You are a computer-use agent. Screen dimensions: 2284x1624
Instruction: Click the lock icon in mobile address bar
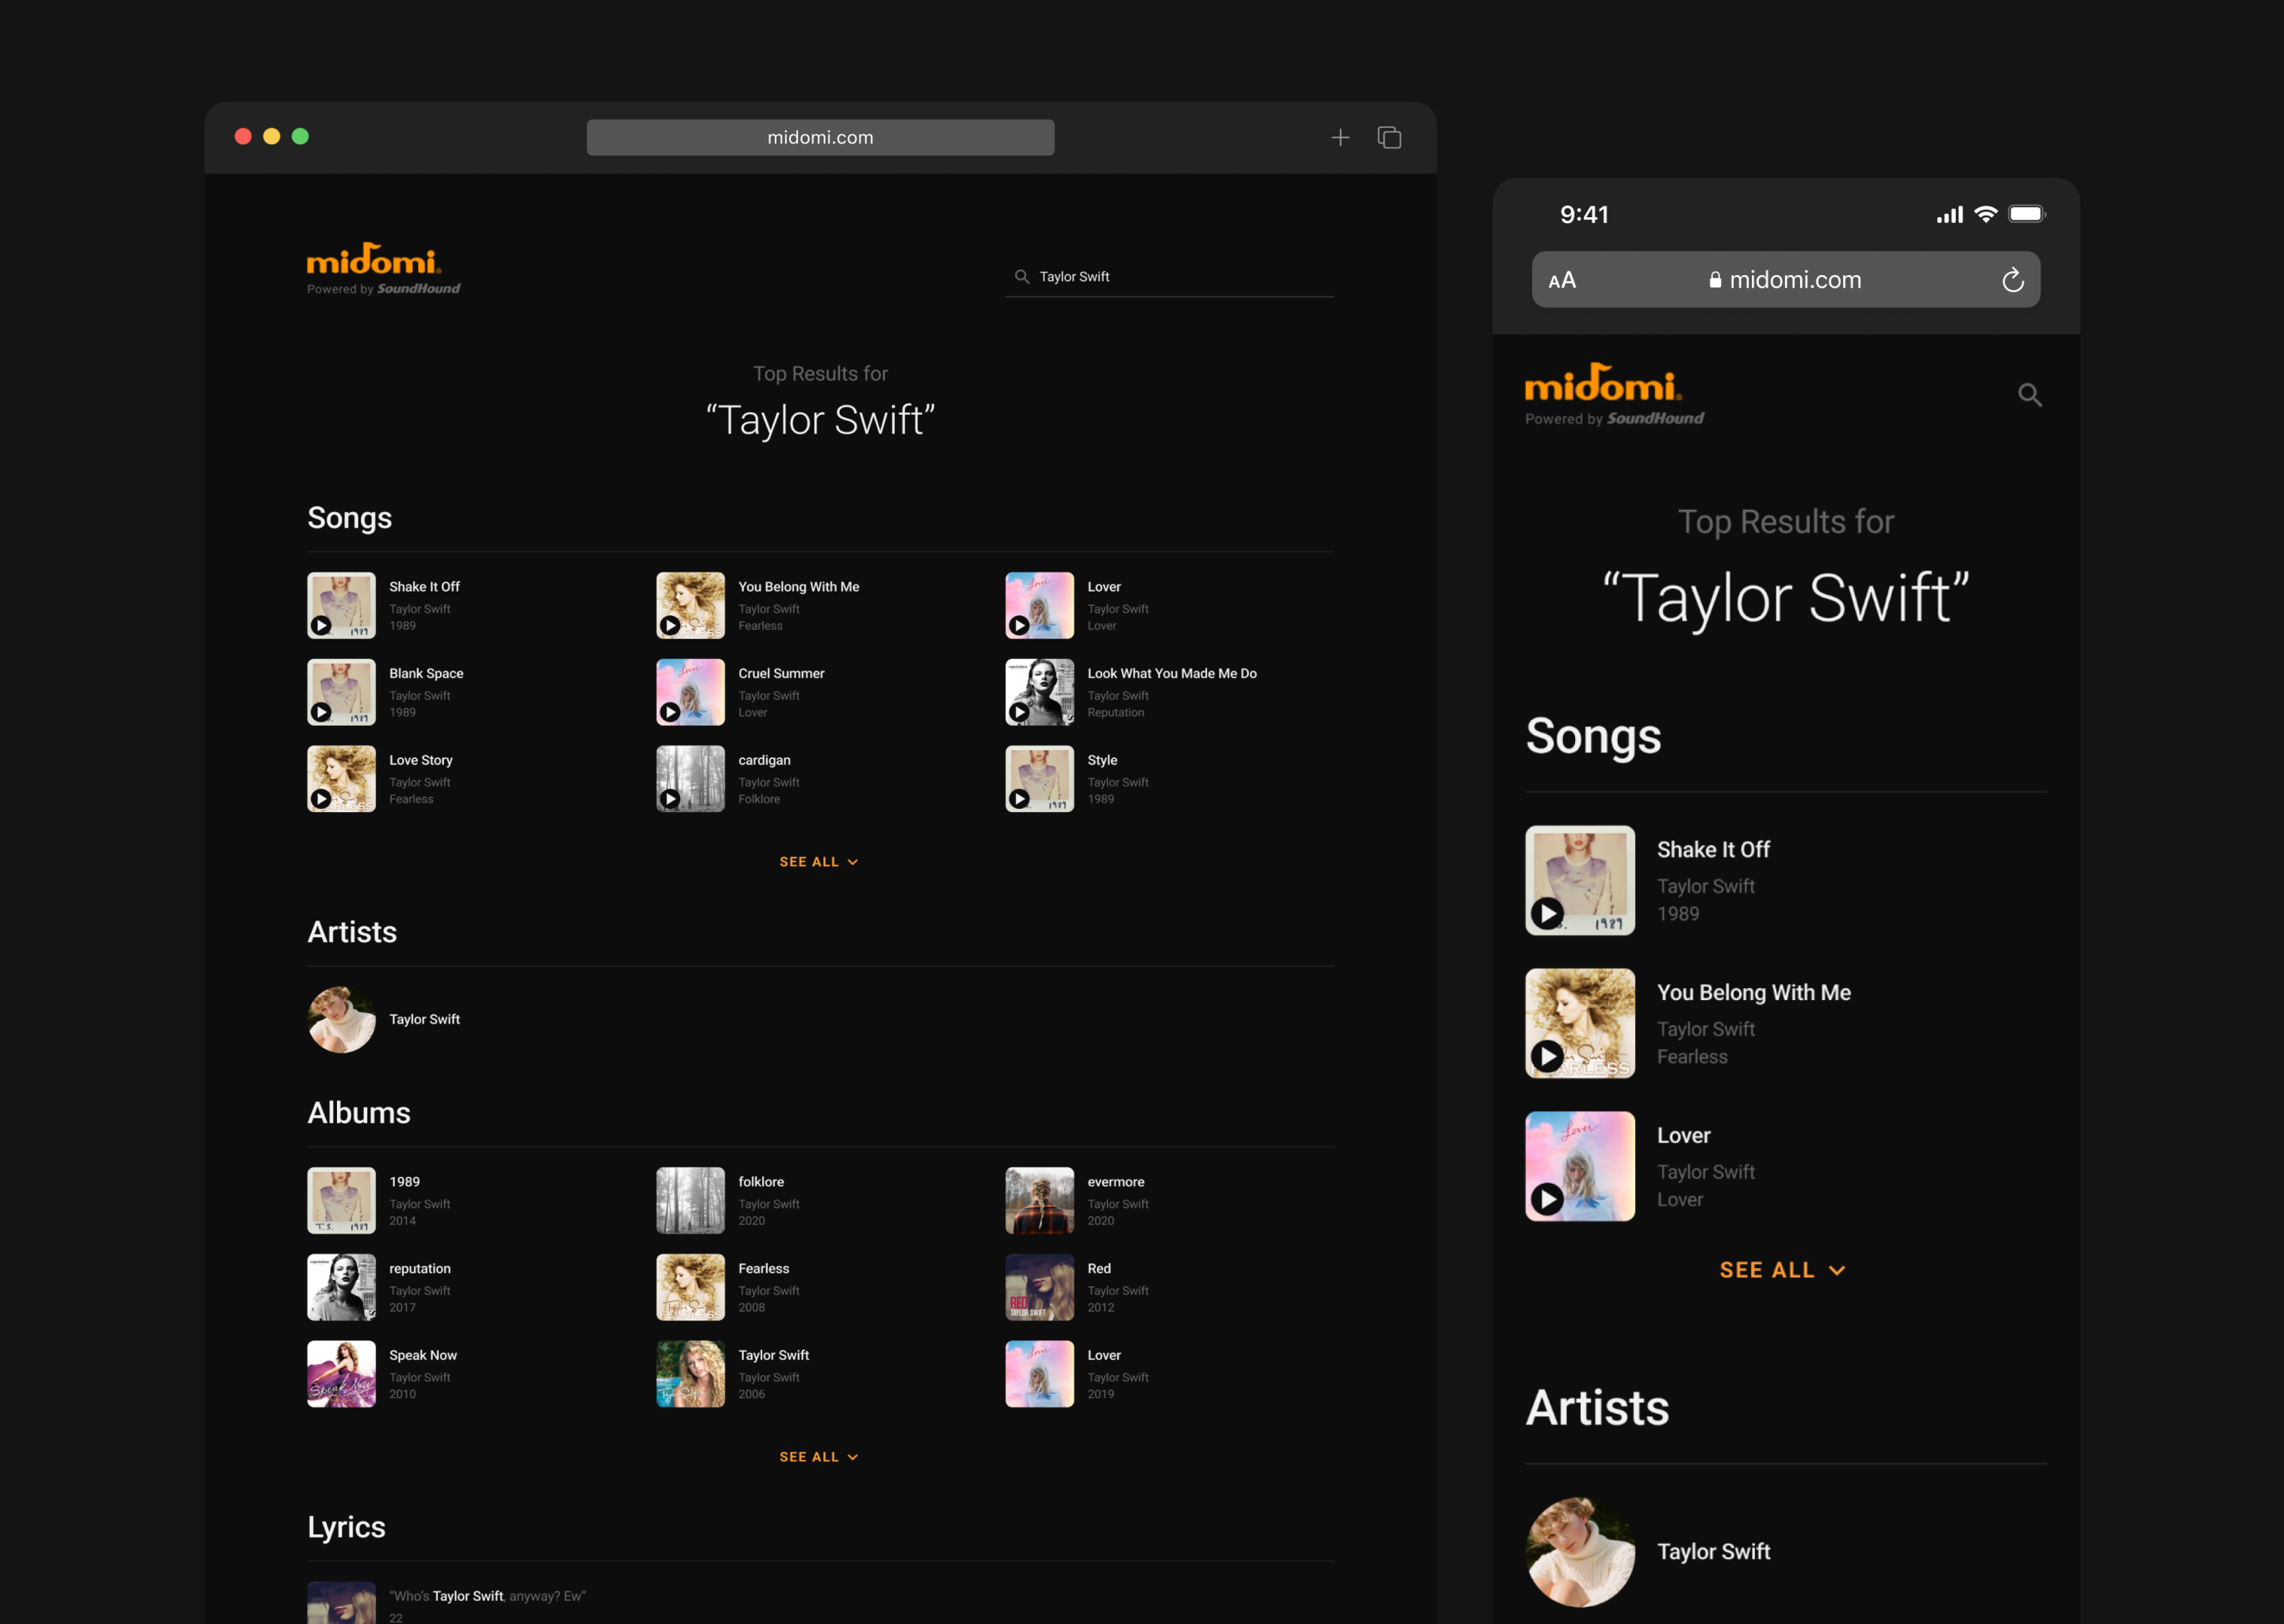(1715, 280)
